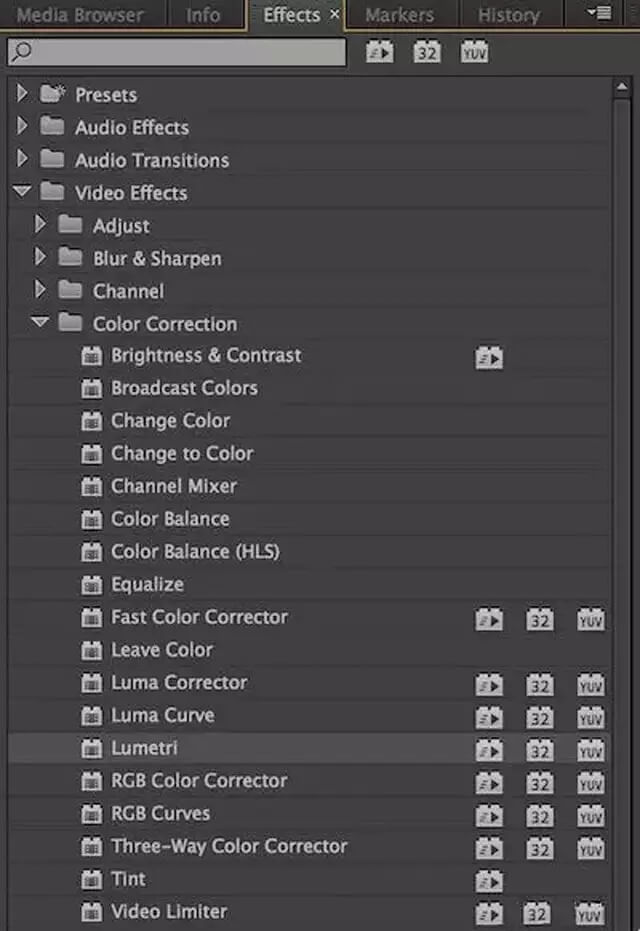Viewport: 640px width, 931px height.
Task: Click the Luma Curve 32-bit badge icon
Action: tap(540, 717)
